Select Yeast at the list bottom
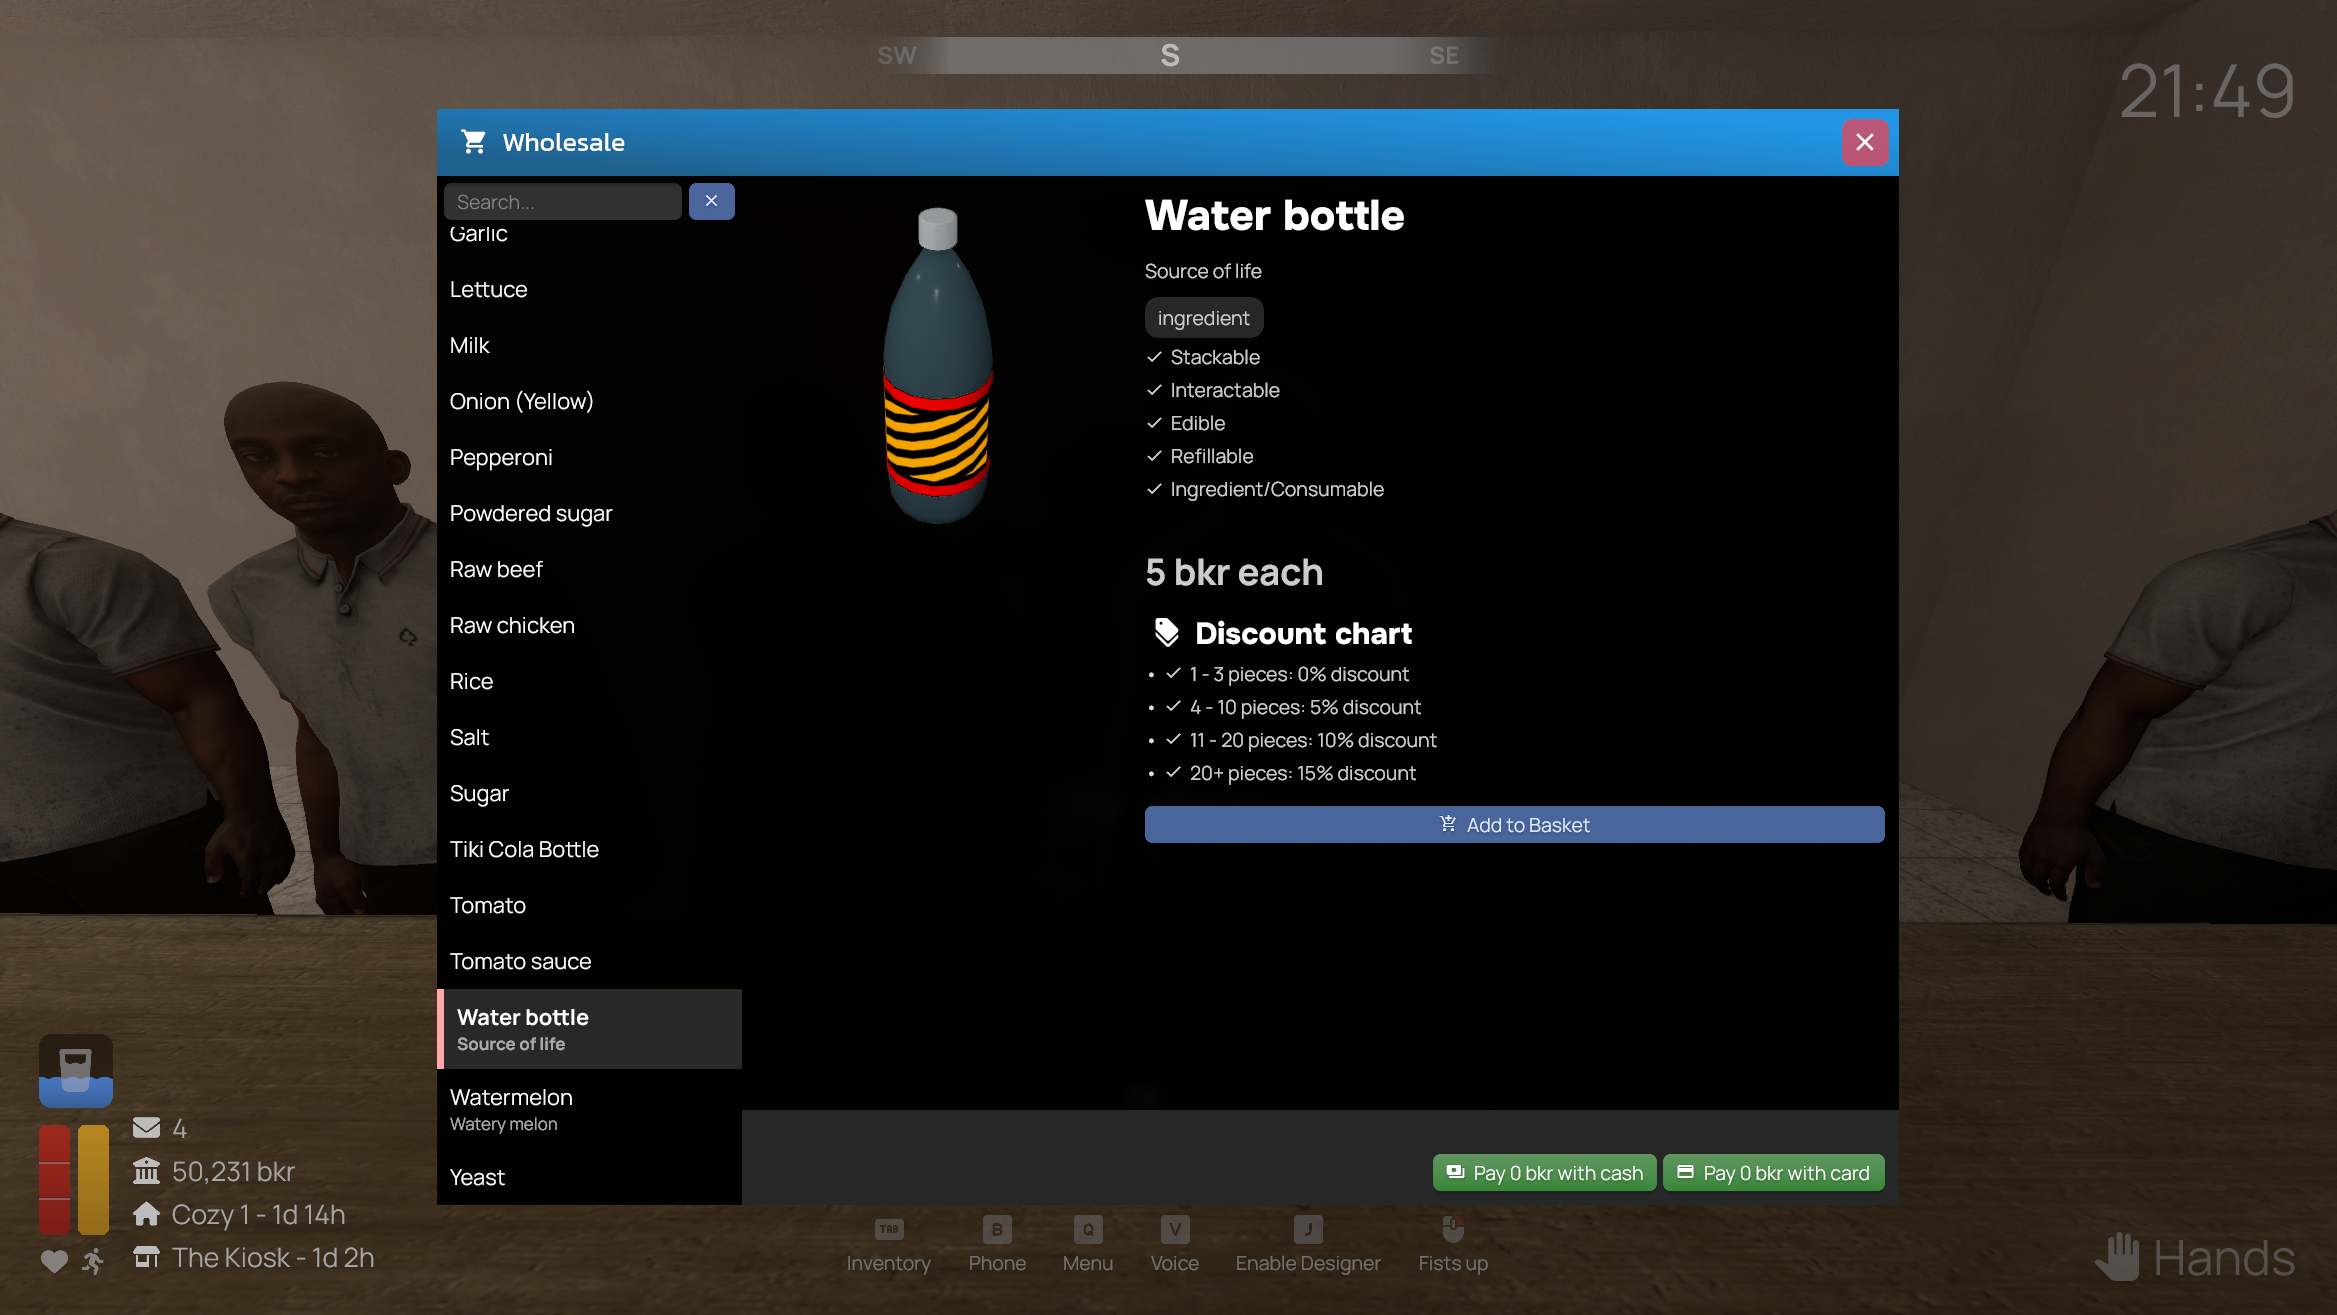 [x=589, y=1177]
